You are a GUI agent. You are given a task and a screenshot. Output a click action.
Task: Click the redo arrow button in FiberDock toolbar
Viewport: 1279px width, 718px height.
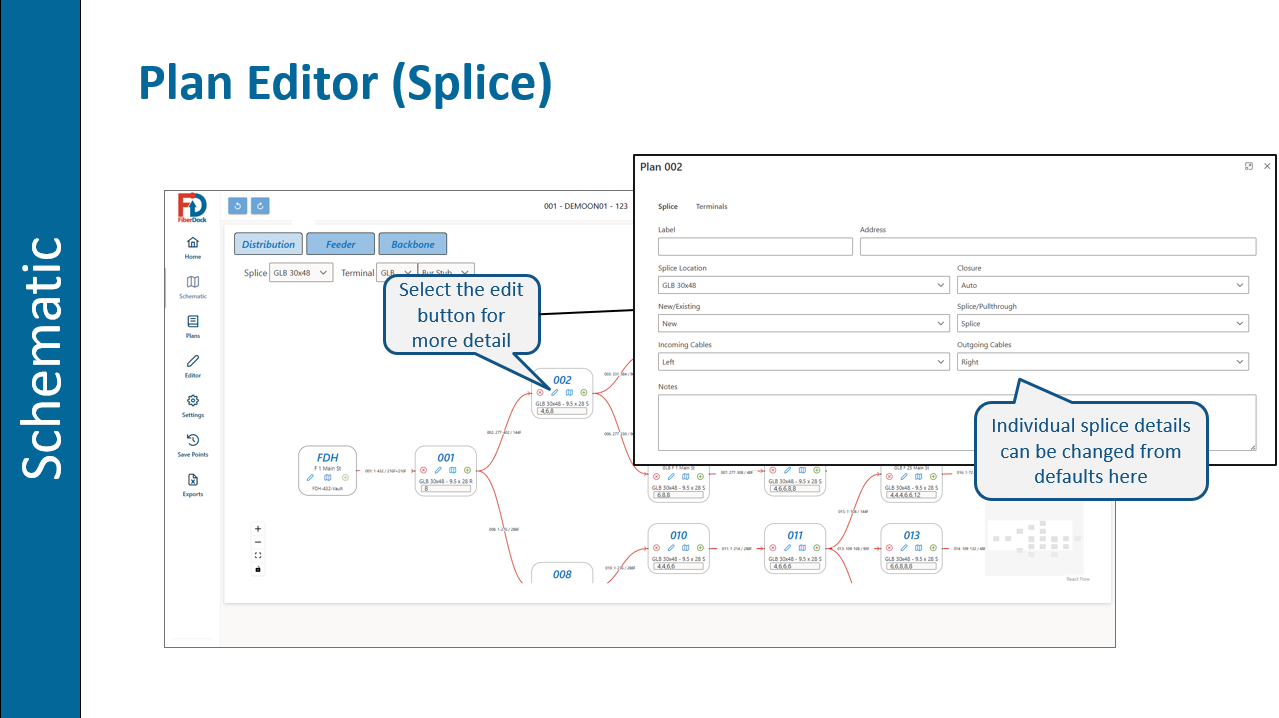point(260,206)
